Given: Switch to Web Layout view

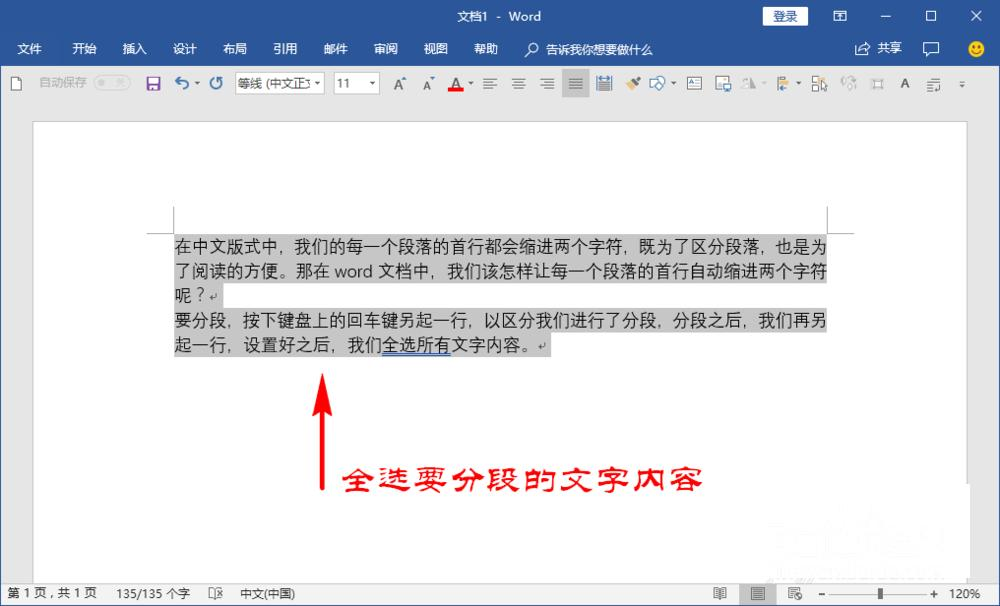Looking at the screenshot, I should point(795,594).
